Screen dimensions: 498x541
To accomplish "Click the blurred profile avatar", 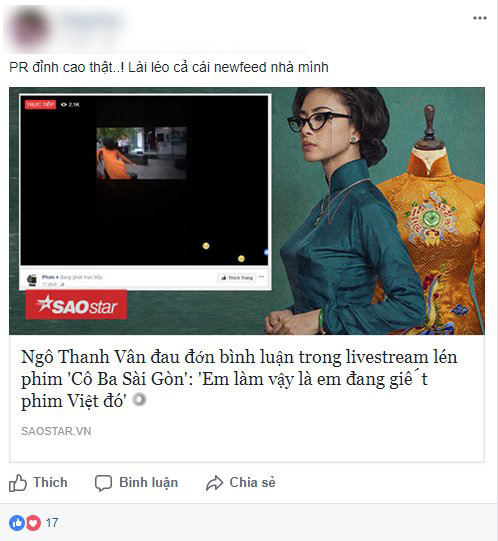I will (x=30, y=28).
